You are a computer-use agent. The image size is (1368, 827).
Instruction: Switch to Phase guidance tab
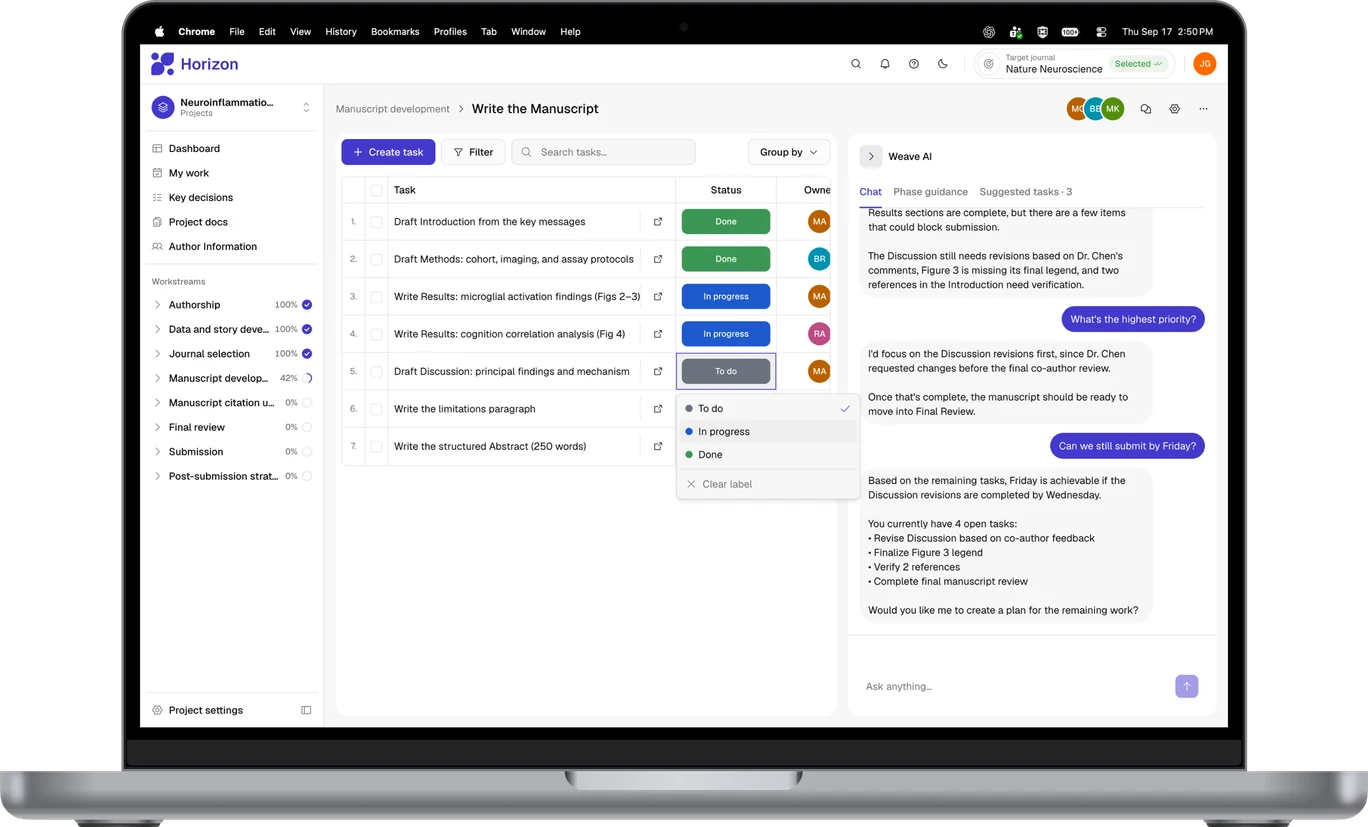tap(930, 192)
